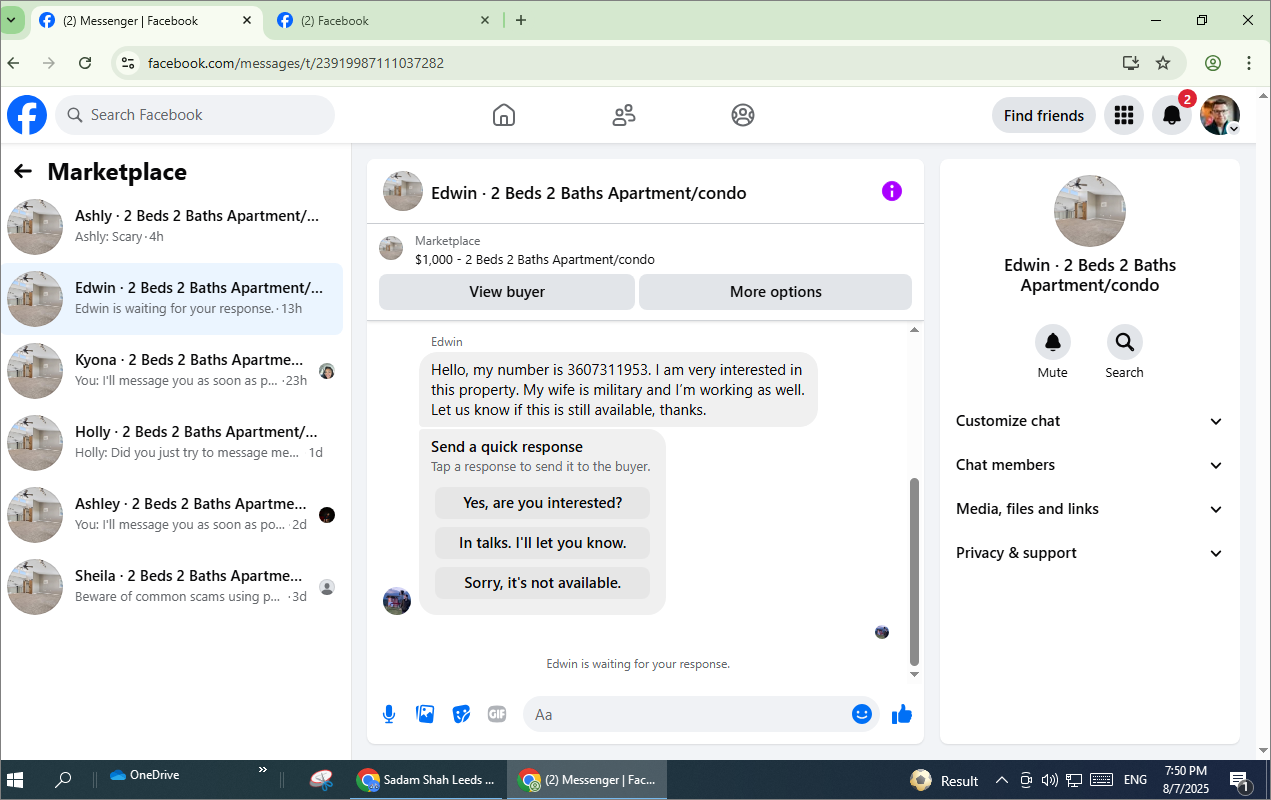Send a thumbs-up like
1271x800 pixels.
[x=902, y=714]
